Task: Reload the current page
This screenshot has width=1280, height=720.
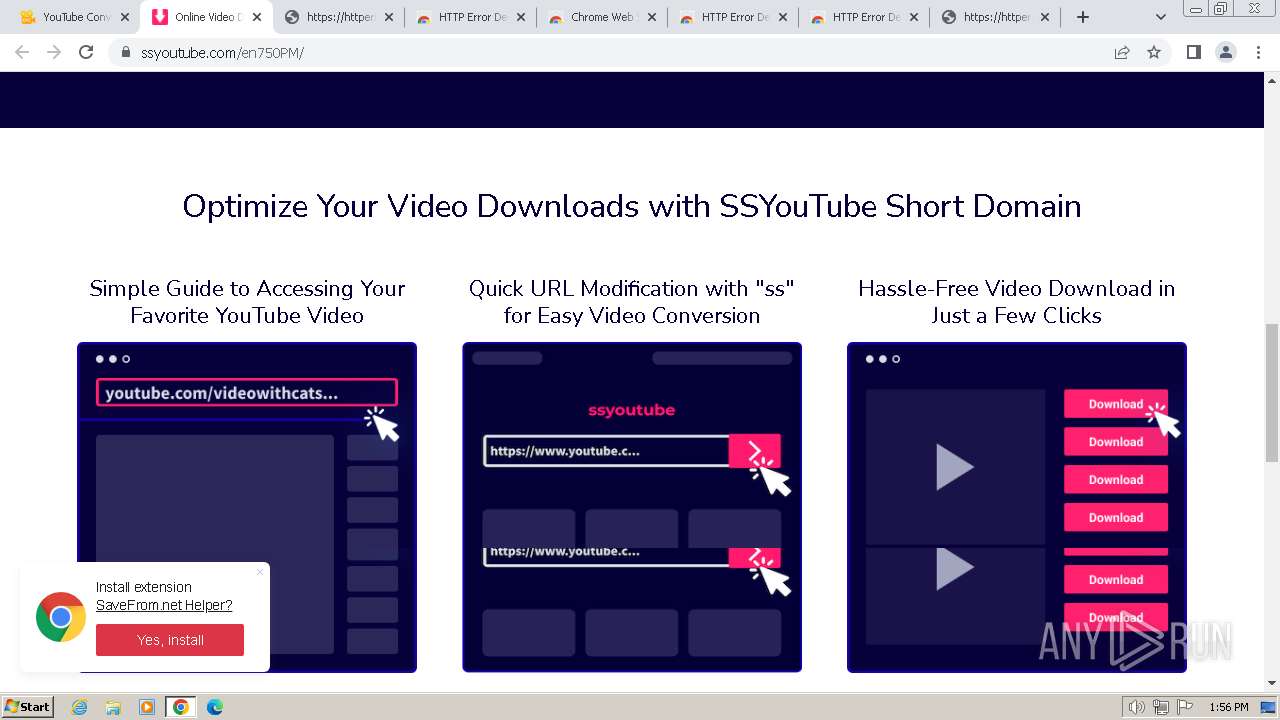Action: [x=86, y=52]
